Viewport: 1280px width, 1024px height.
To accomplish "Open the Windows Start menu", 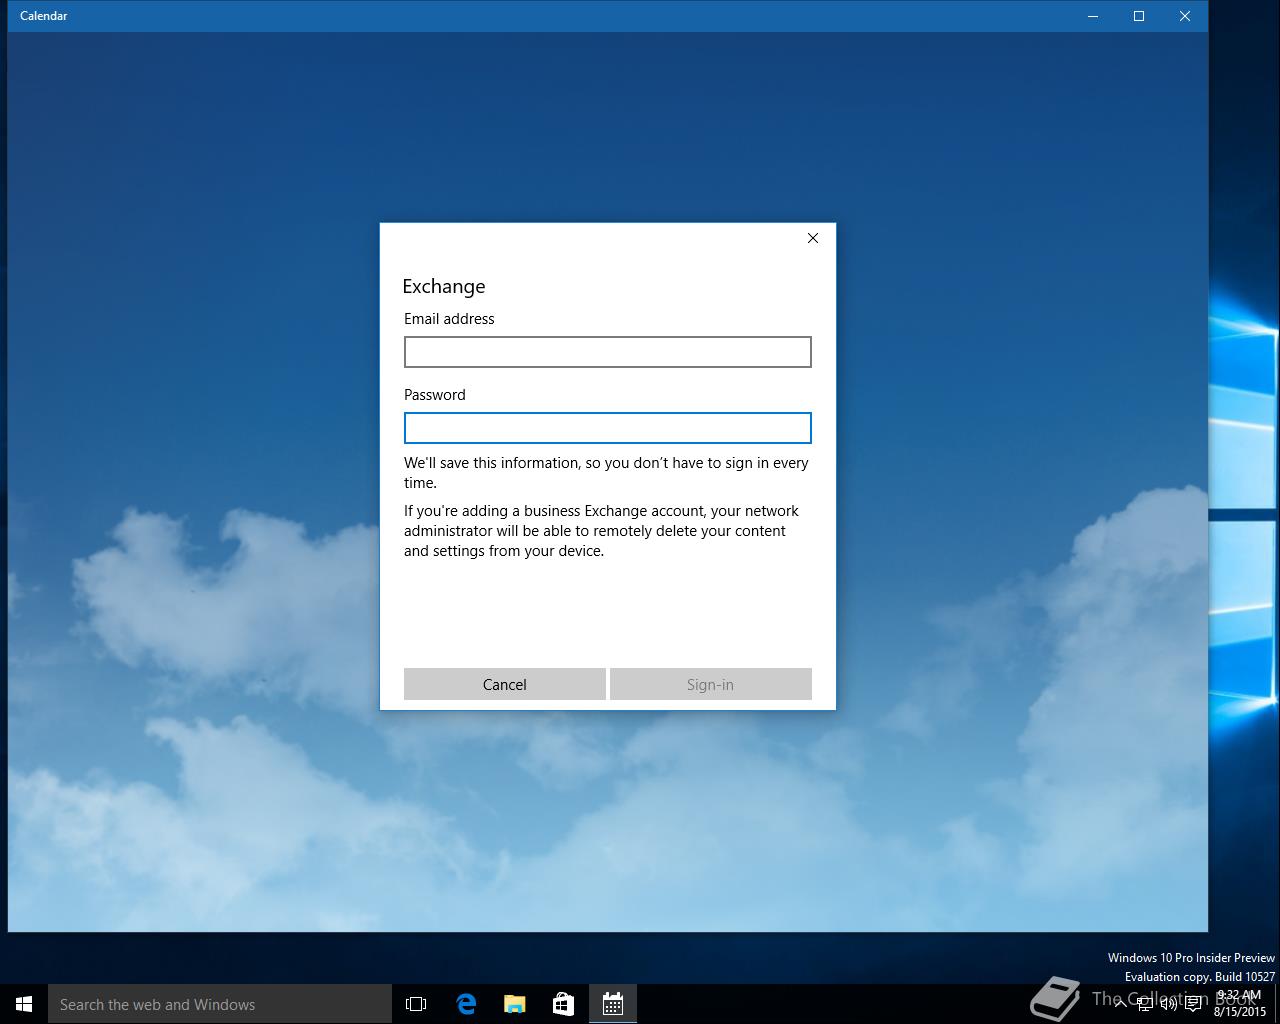I will pos(24,1004).
